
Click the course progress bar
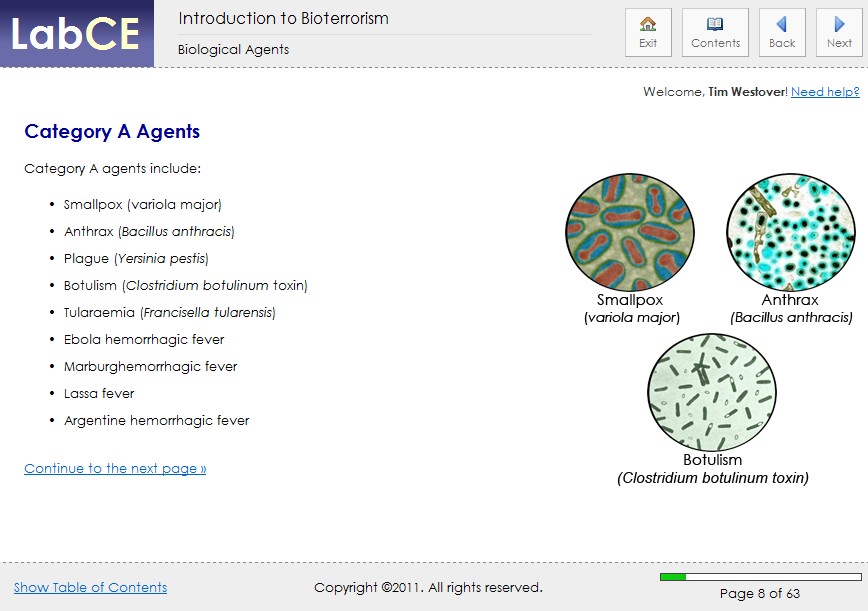761,577
